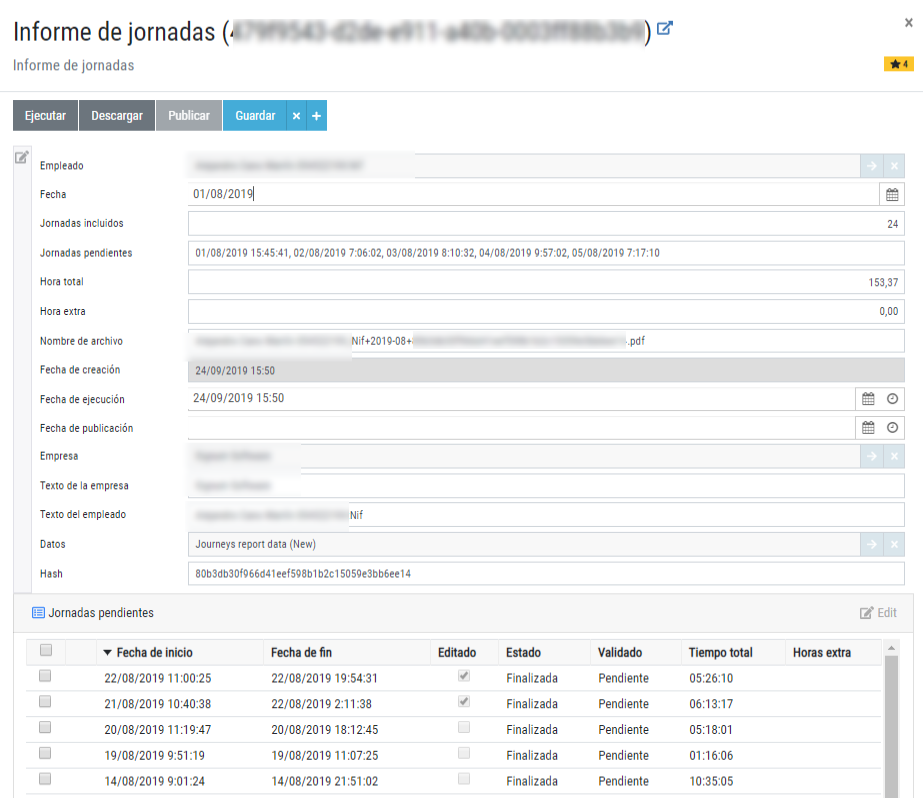Sort by Fecha de inicio column
The width and height of the screenshot is (923, 798).
(154, 653)
